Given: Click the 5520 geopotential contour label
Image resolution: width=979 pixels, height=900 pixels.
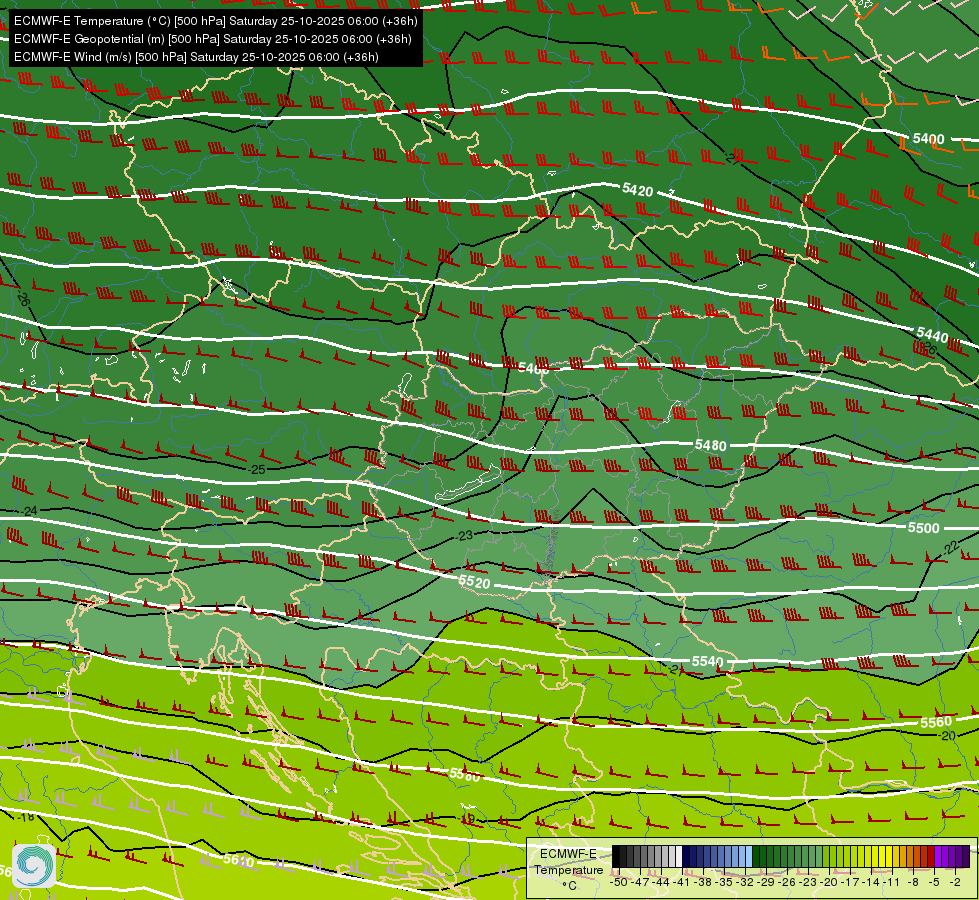Looking at the screenshot, I should (475, 582).
